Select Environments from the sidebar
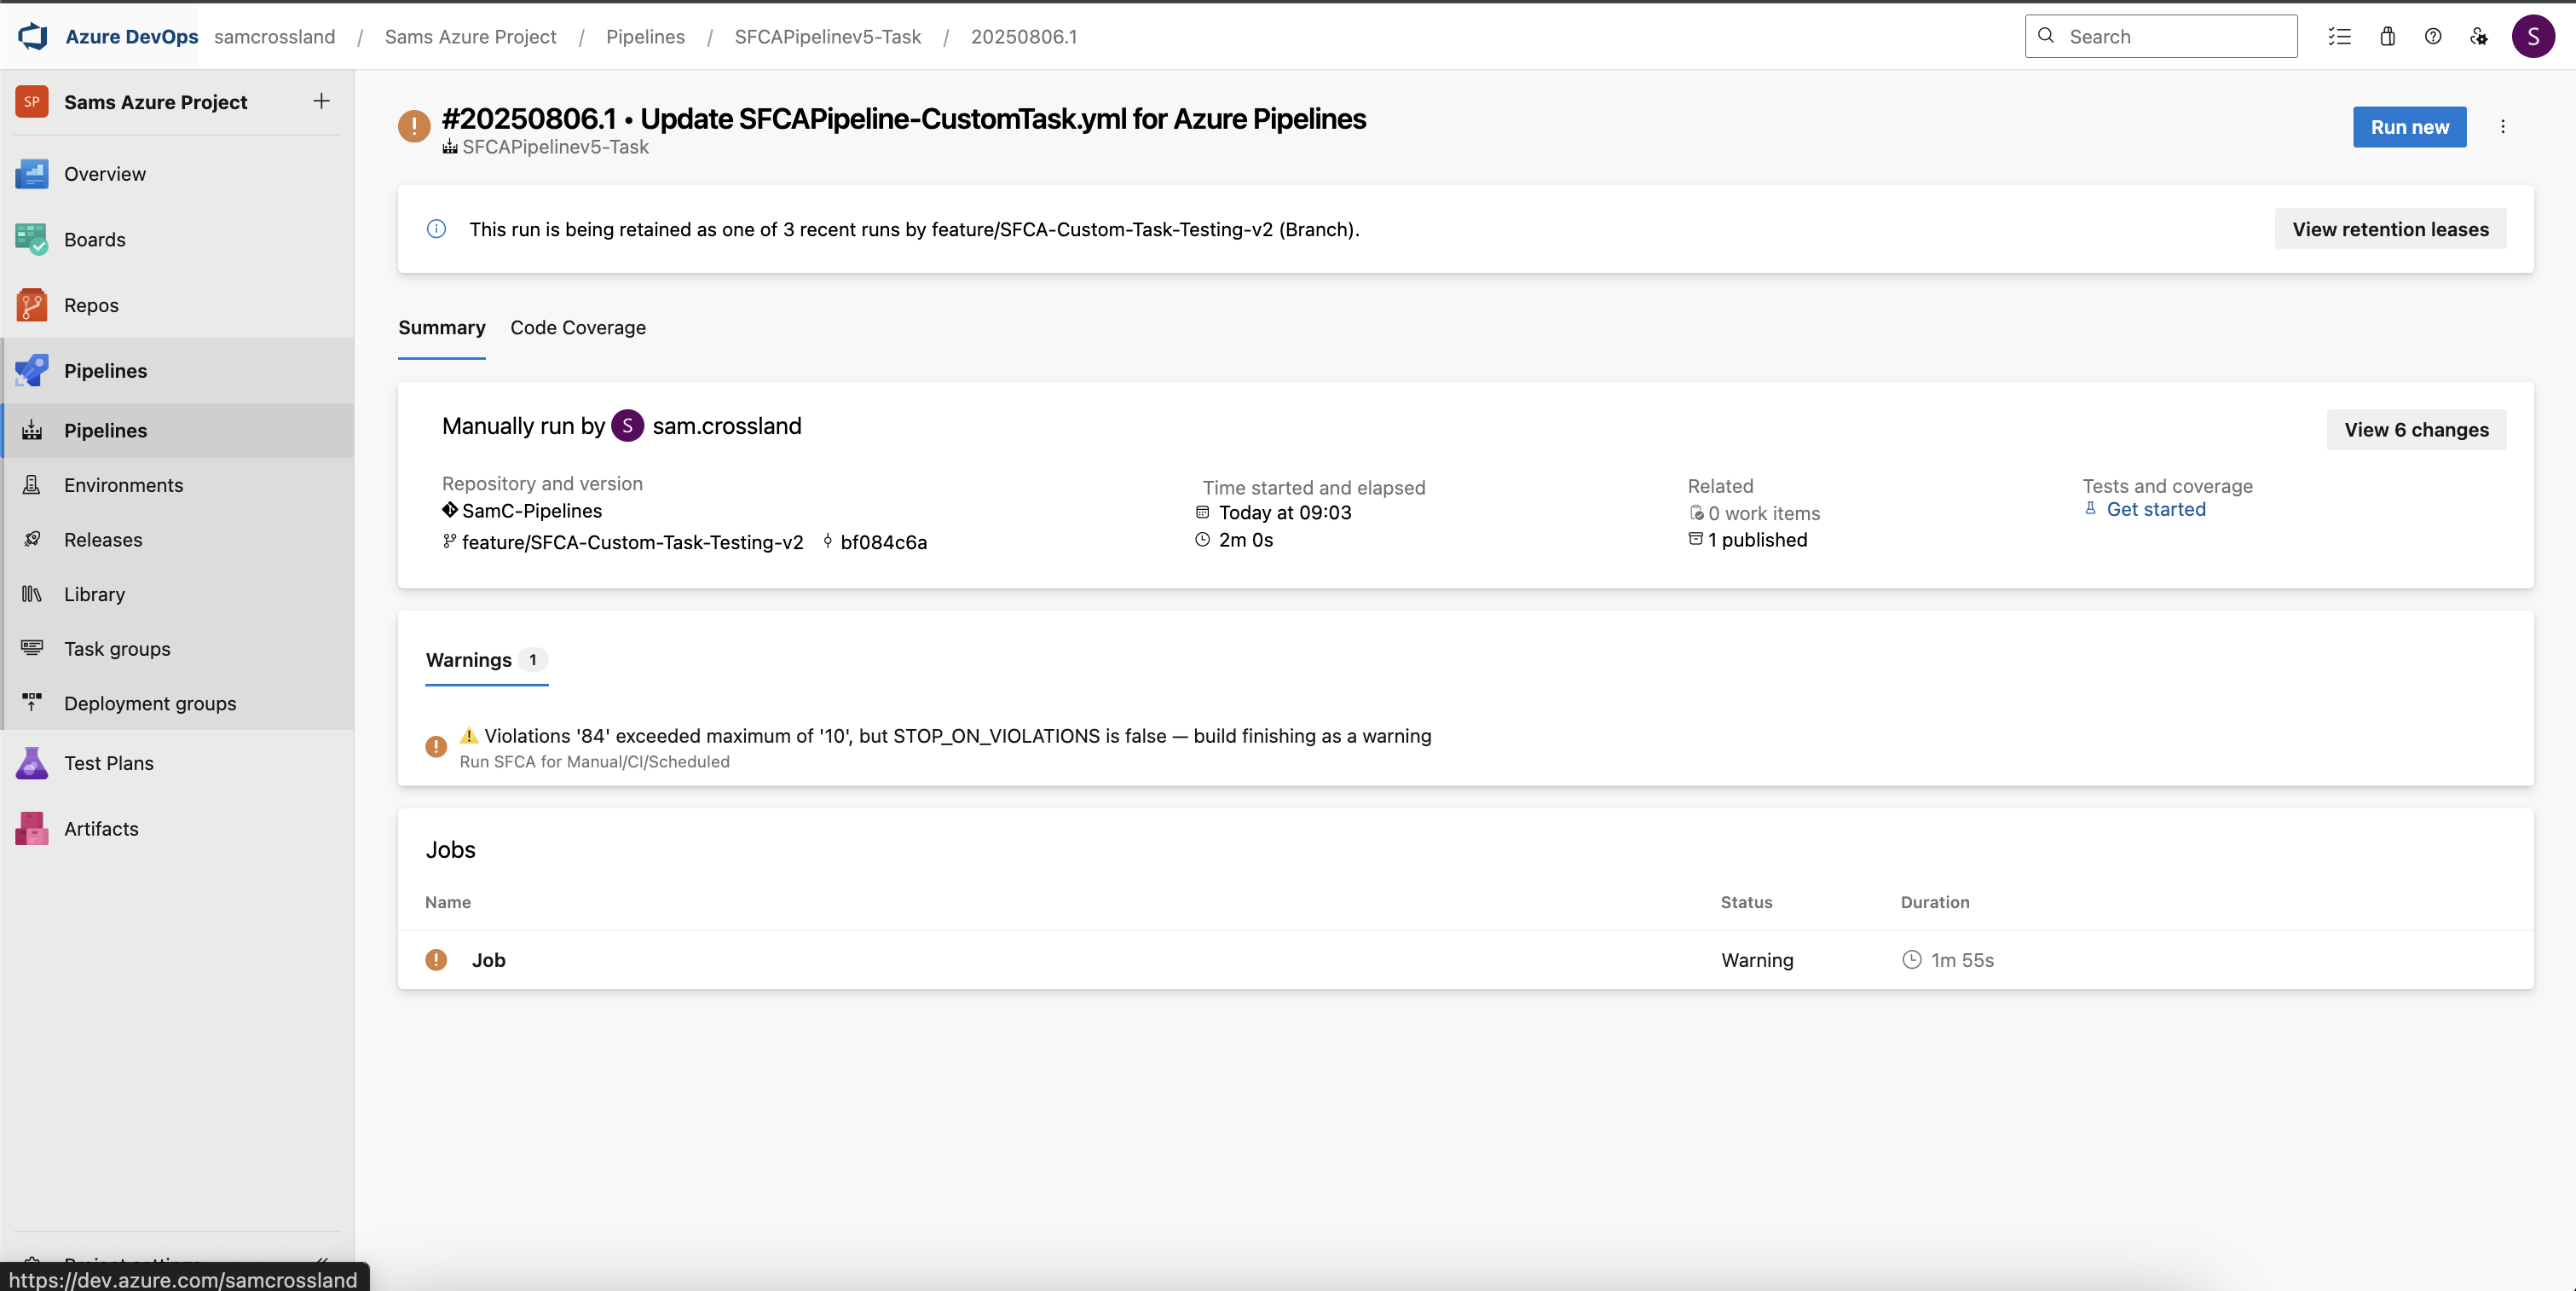 [x=124, y=485]
